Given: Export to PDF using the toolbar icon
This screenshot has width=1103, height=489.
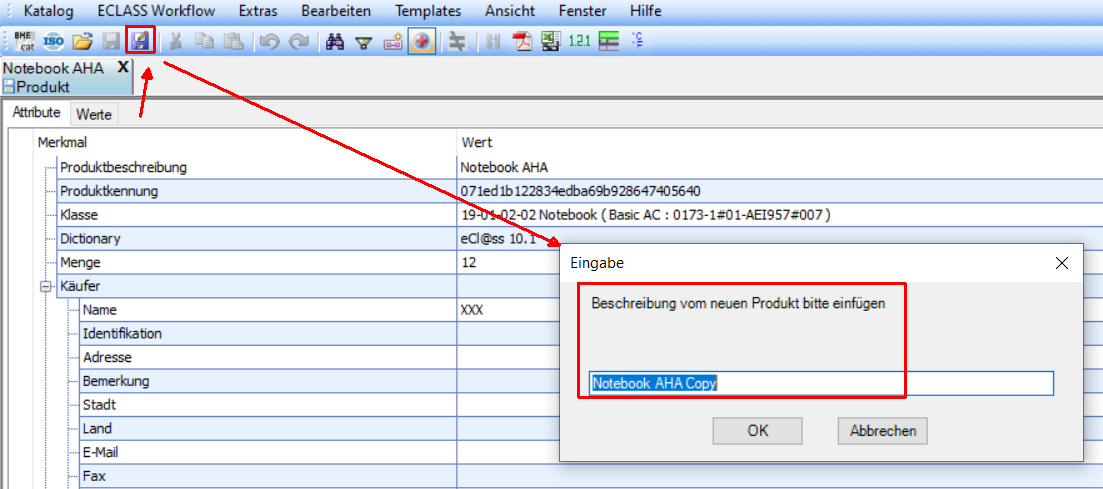Looking at the screenshot, I should tap(522, 41).
